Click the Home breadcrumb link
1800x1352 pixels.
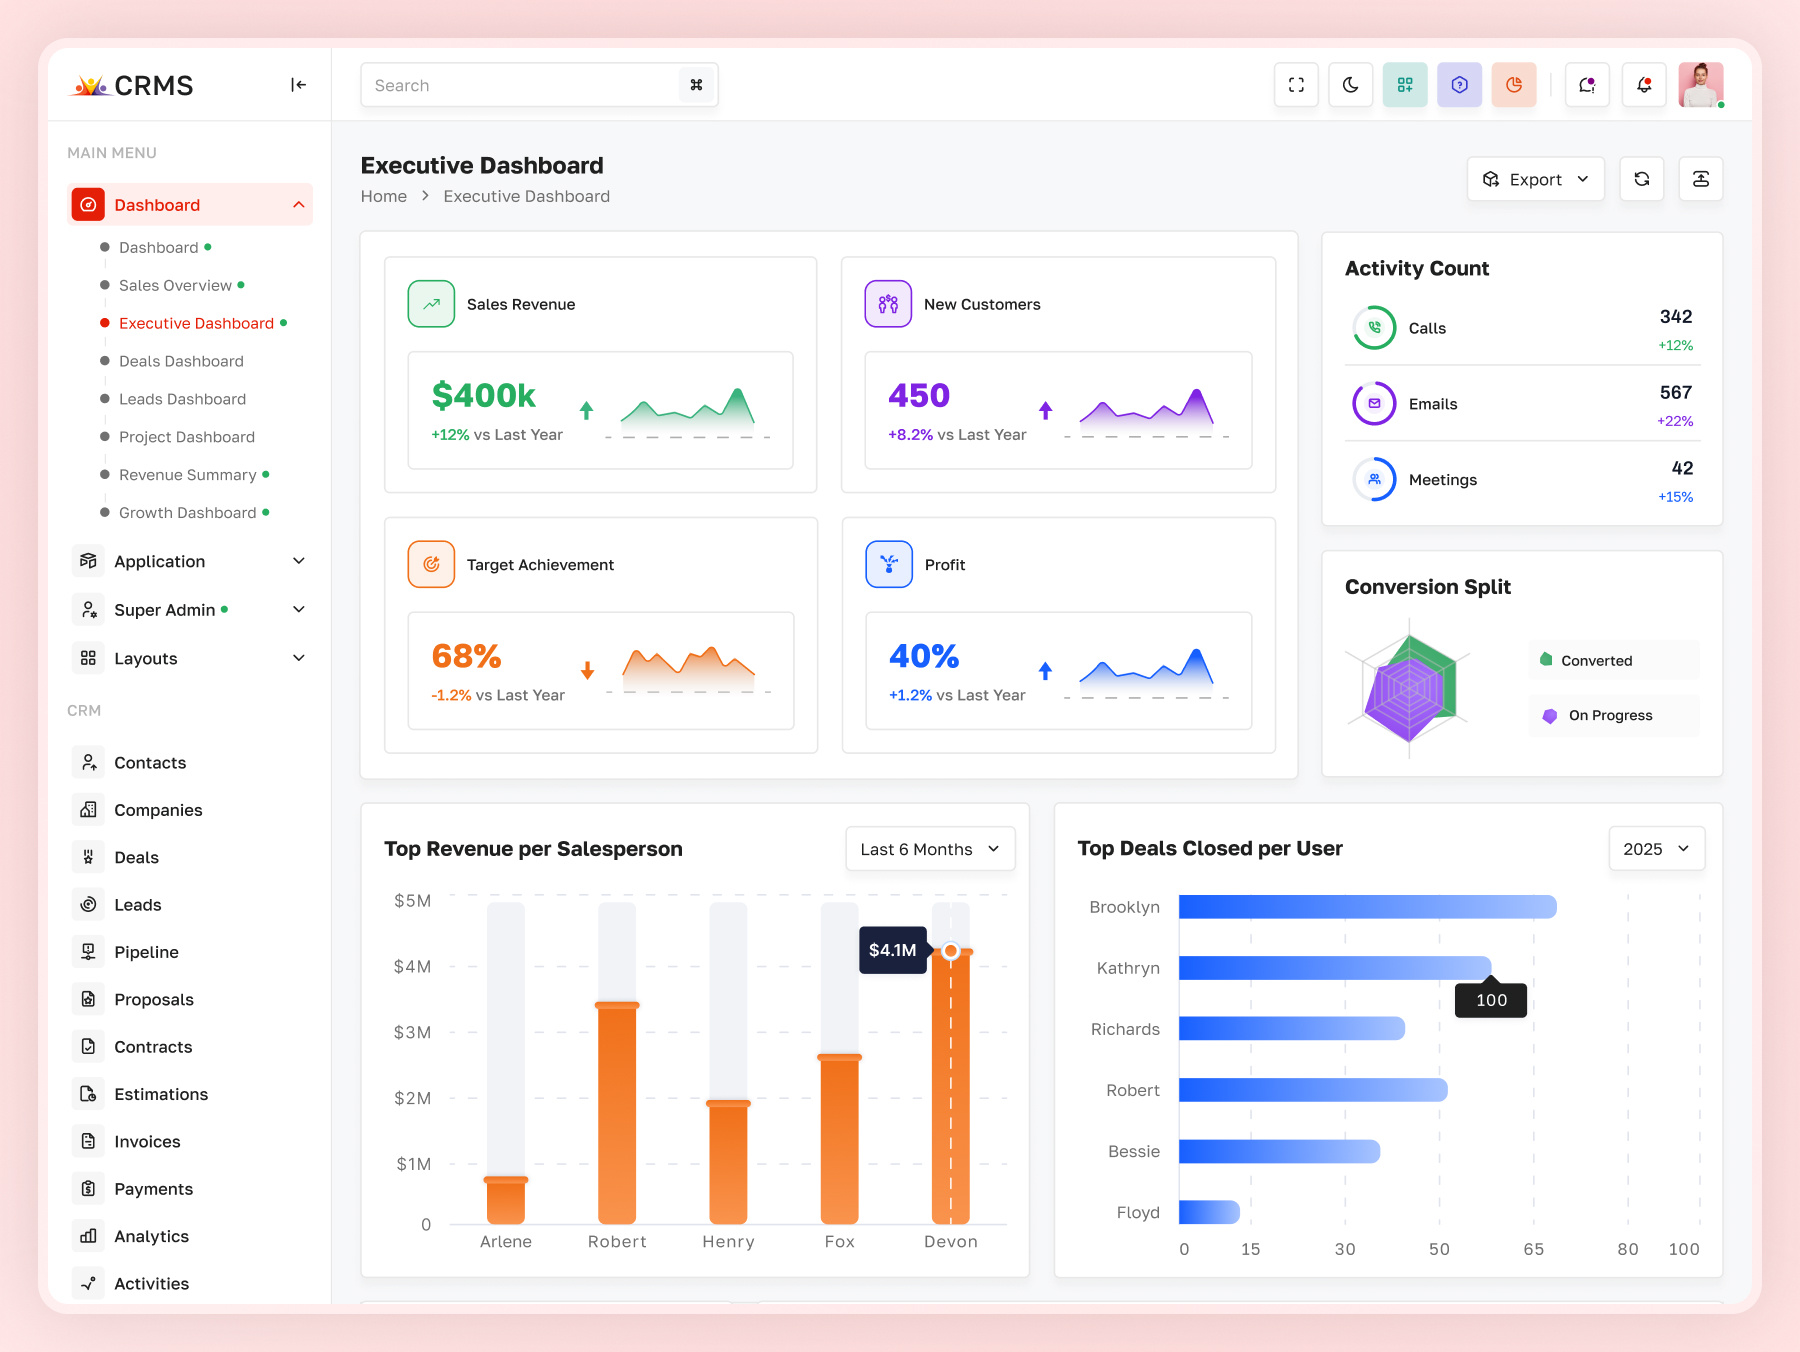tap(384, 196)
